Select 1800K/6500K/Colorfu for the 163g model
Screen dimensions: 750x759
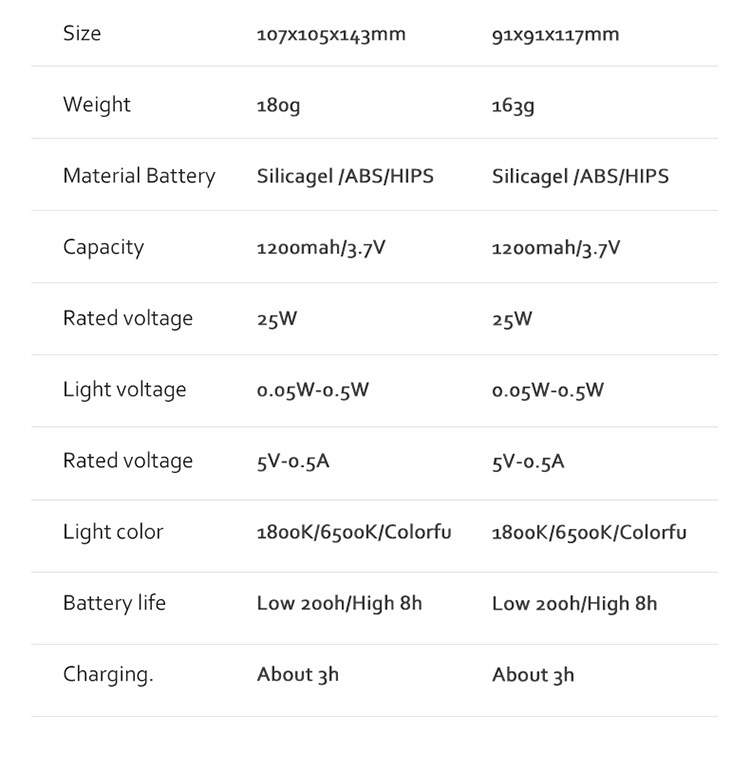click(x=589, y=532)
